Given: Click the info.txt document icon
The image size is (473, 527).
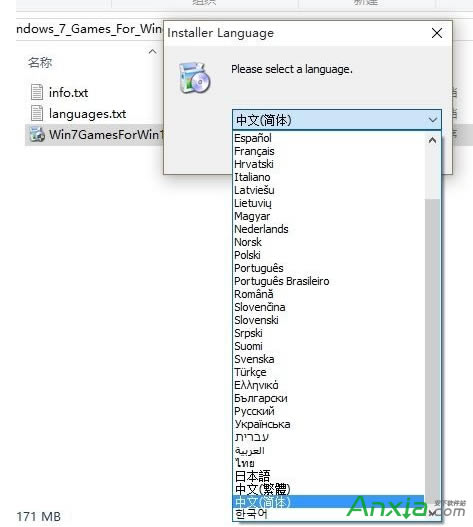Looking at the screenshot, I should click(37, 92).
